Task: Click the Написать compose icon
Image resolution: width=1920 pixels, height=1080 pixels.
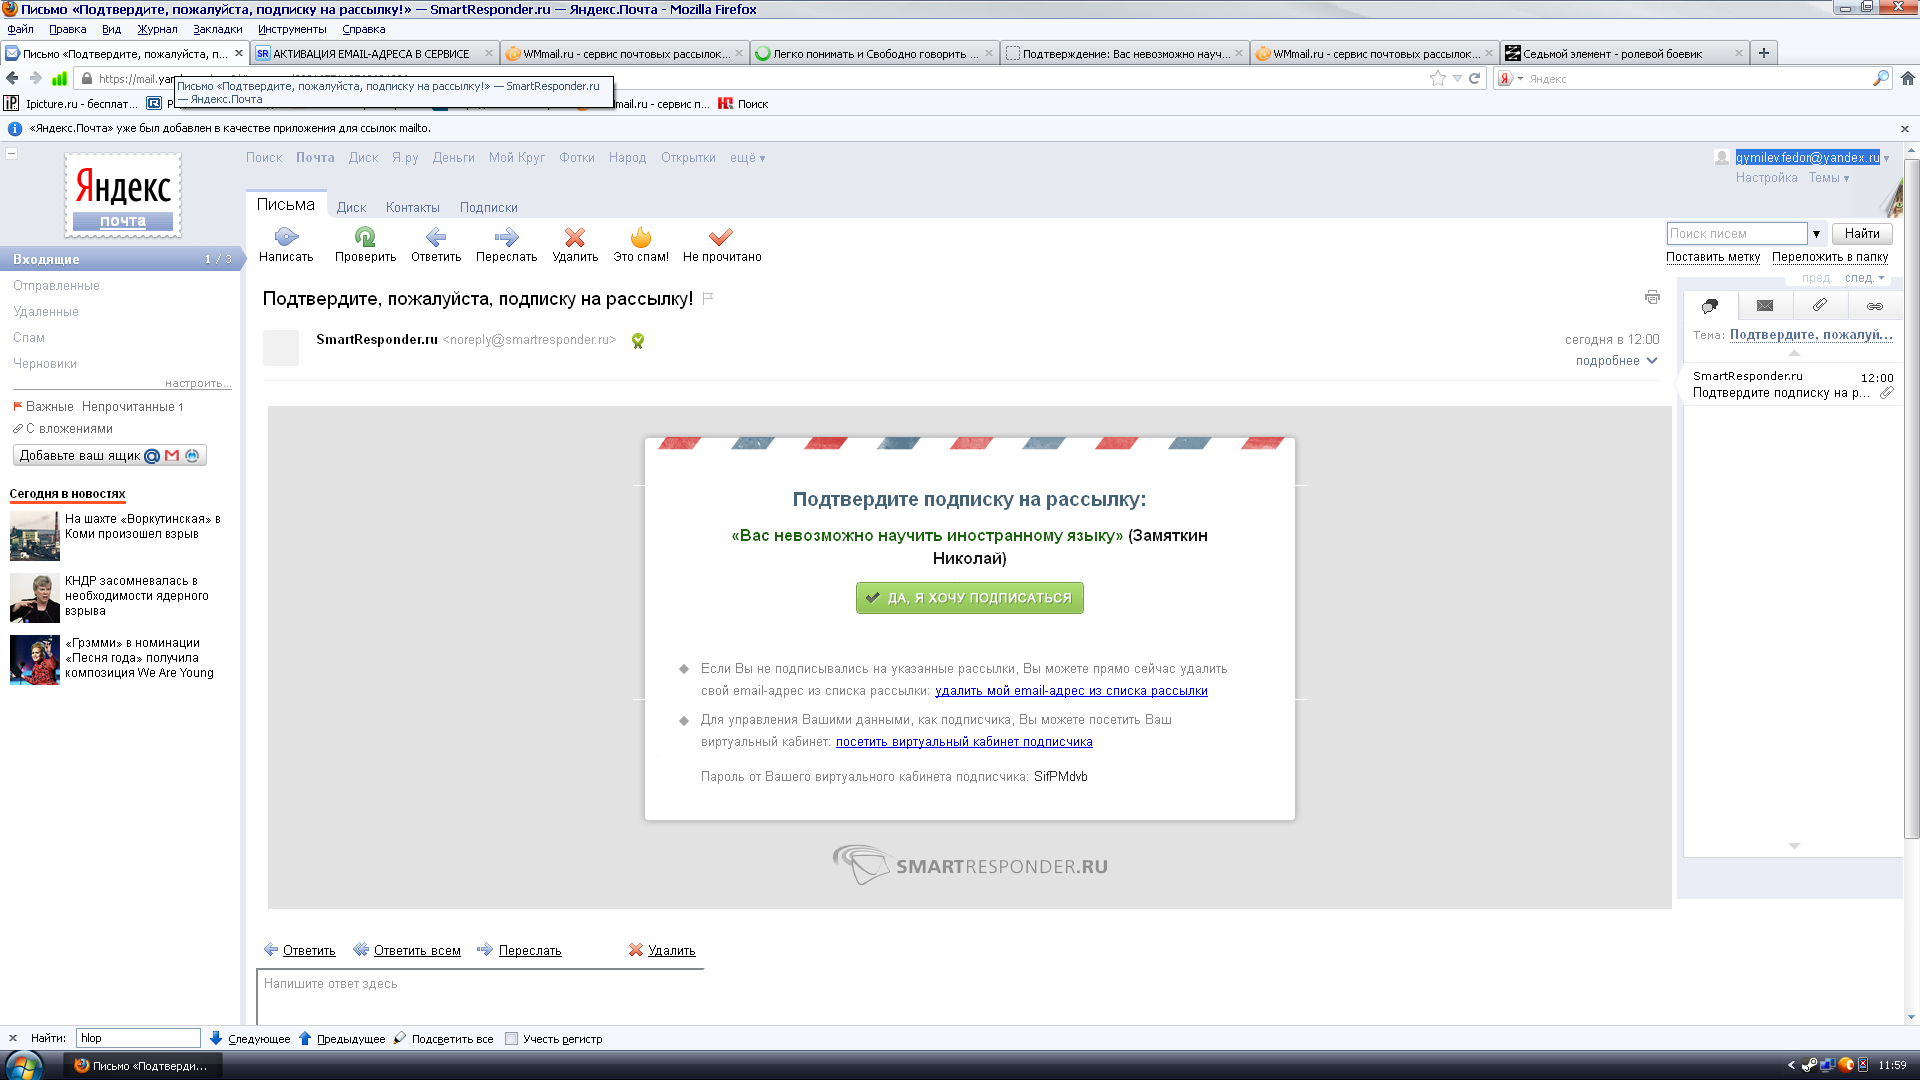Action: tap(286, 237)
